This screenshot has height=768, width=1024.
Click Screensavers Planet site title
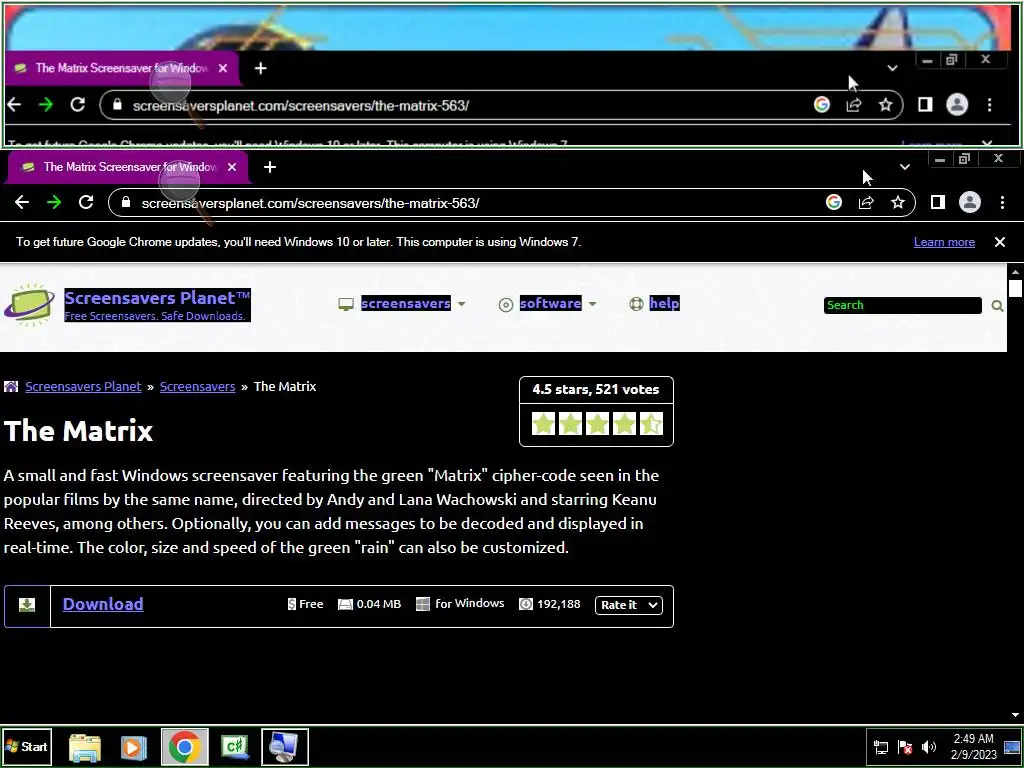click(157, 298)
